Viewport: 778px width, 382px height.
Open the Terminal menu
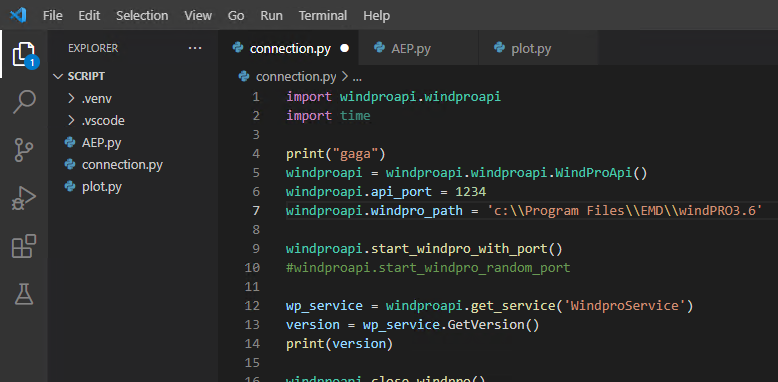(323, 15)
